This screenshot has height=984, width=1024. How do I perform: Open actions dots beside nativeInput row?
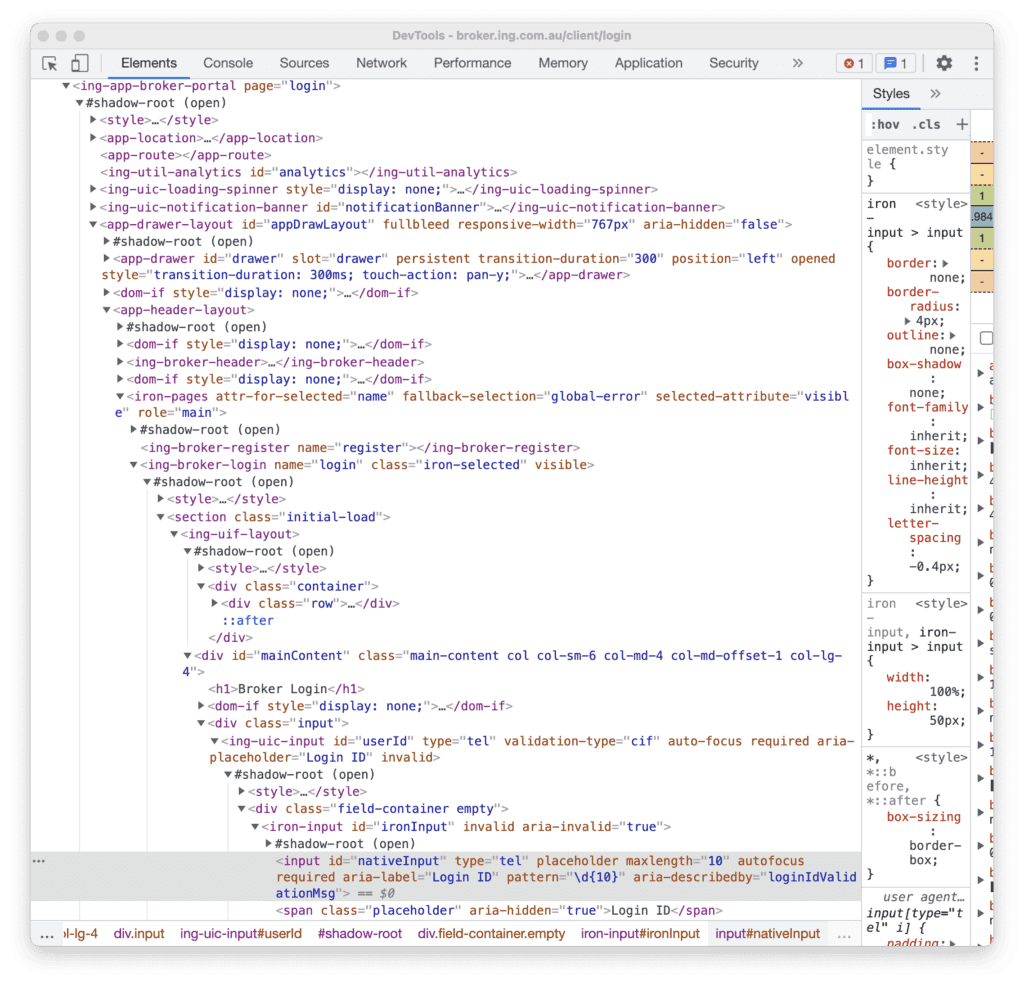pyautogui.click(x=39, y=861)
